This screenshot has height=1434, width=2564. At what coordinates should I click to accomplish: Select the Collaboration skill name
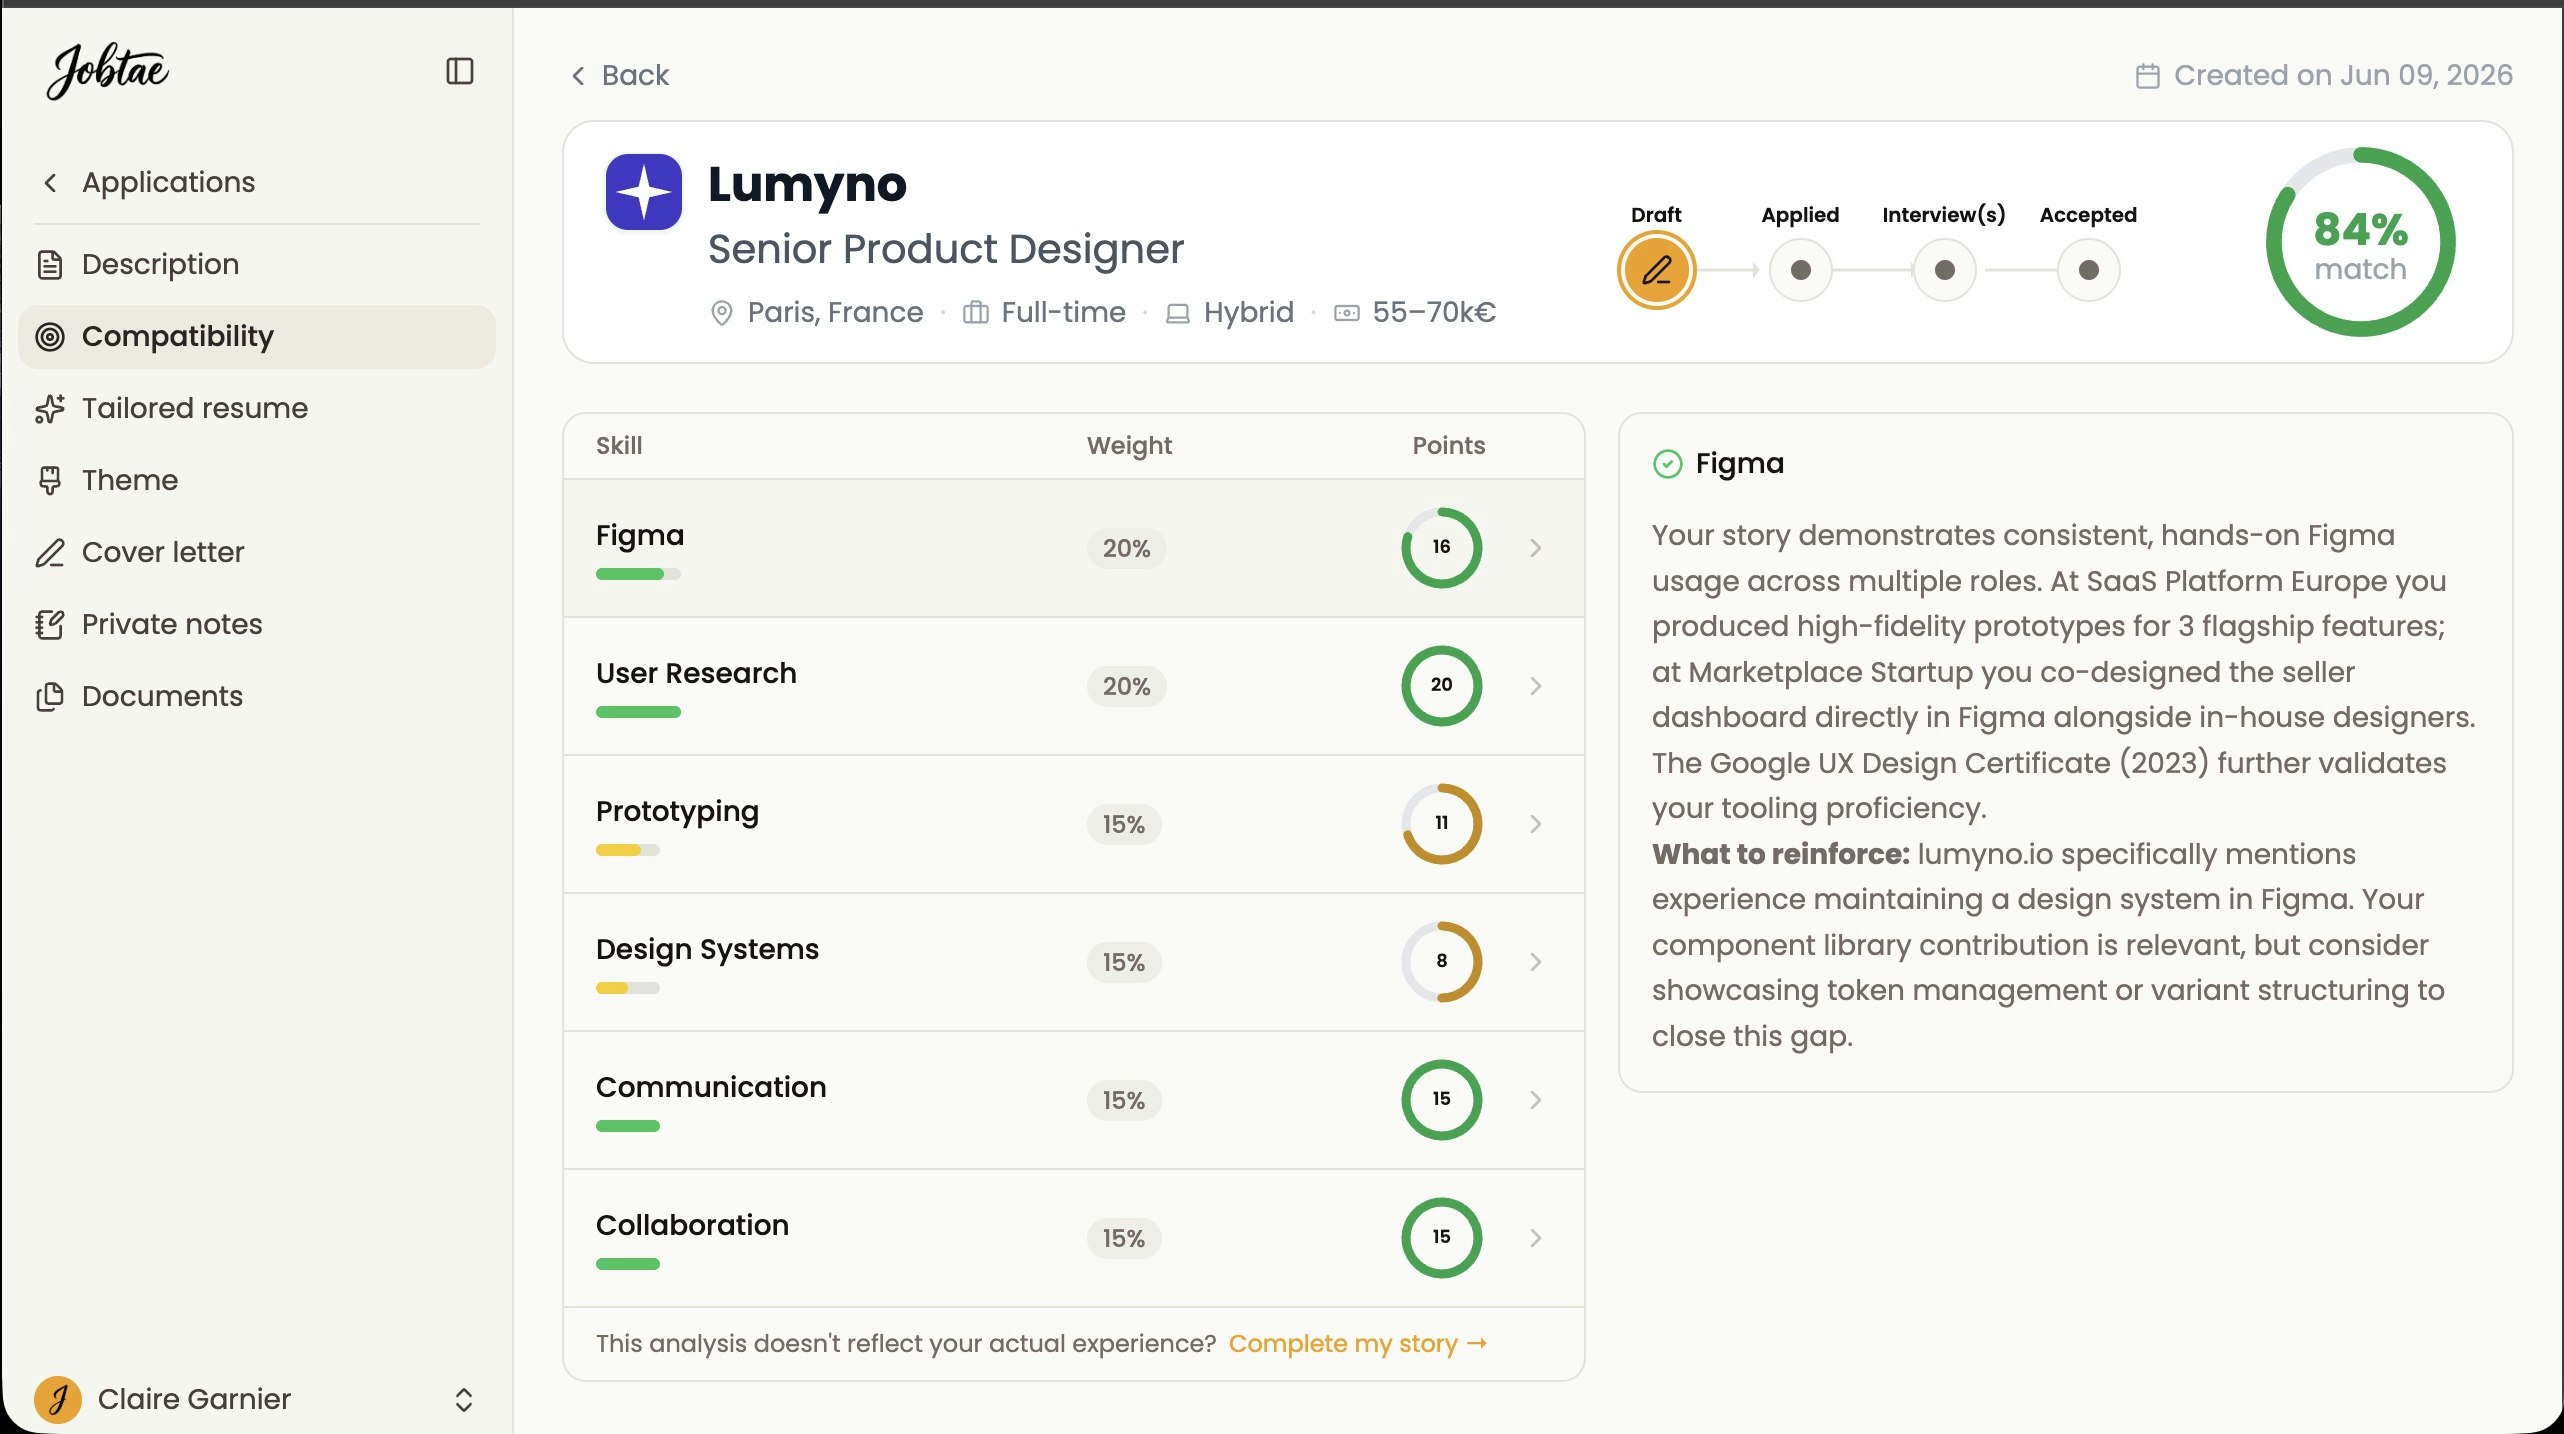pyautogui.click(x=692, y=1226)
